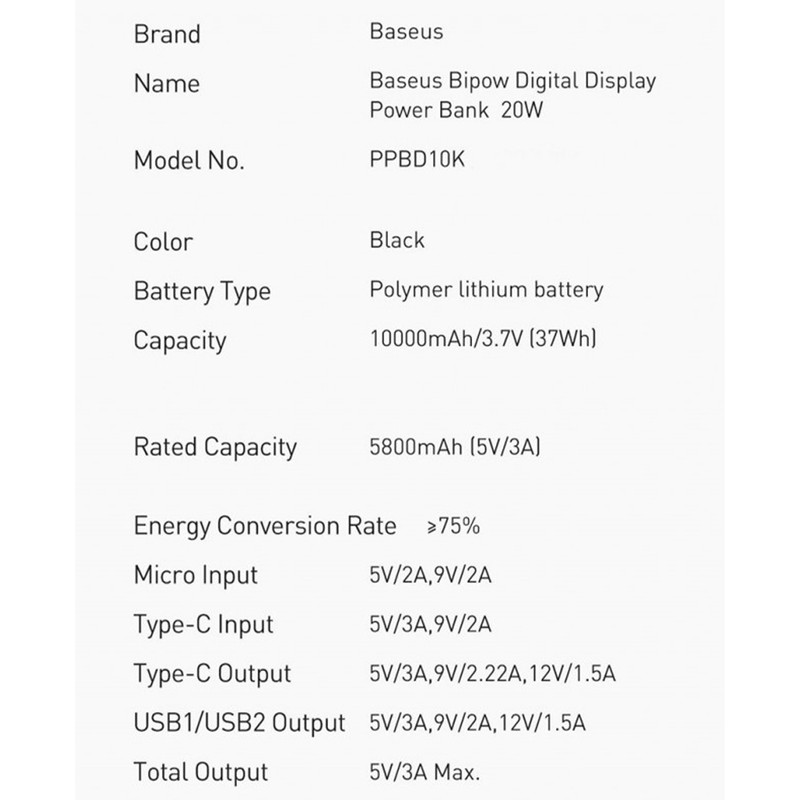Select the Baseus brand value
The image size is (800, 800).
click(406, 32)
